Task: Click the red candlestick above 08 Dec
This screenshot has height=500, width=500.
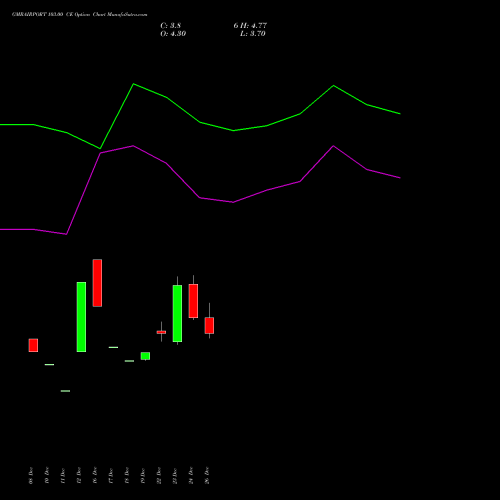Action: [x=33, y=345]
